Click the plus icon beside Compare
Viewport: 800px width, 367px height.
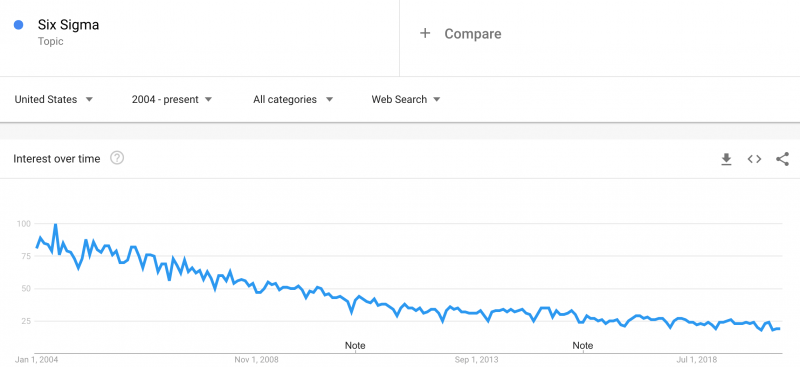(x=425, y=34)
